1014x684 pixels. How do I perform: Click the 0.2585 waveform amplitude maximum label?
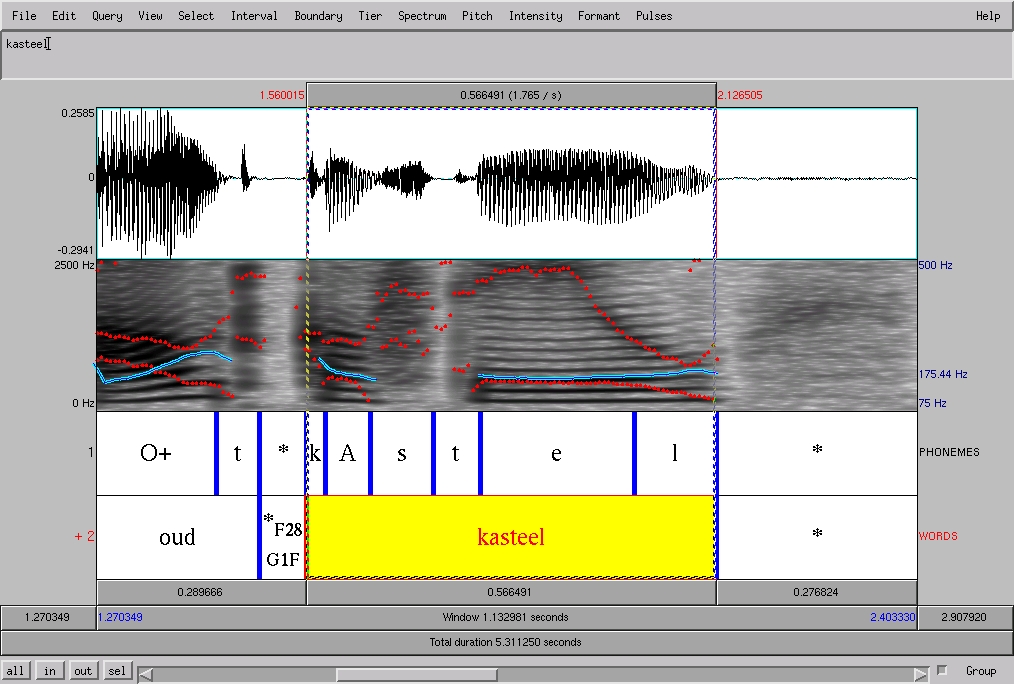(x=78, y=113)
